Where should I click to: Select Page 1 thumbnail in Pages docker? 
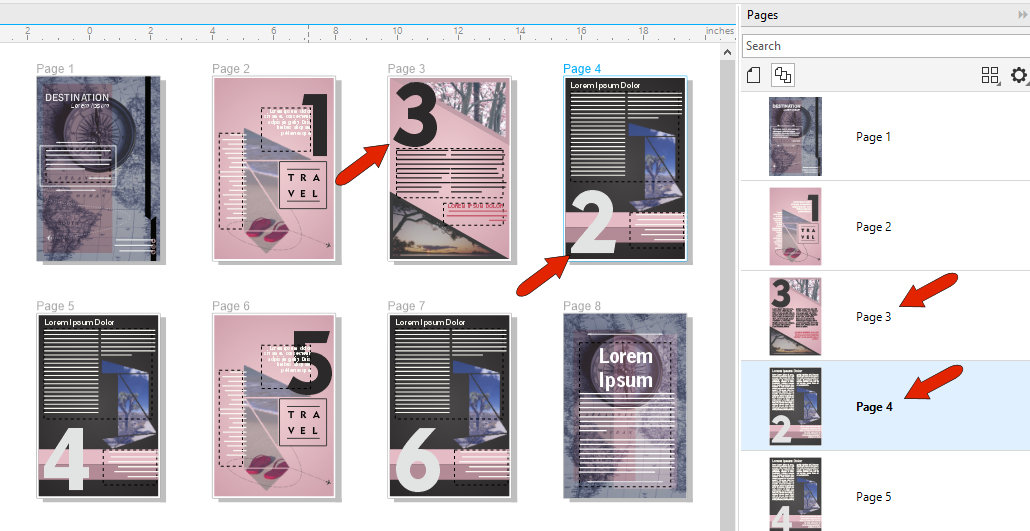pos(795,136)
